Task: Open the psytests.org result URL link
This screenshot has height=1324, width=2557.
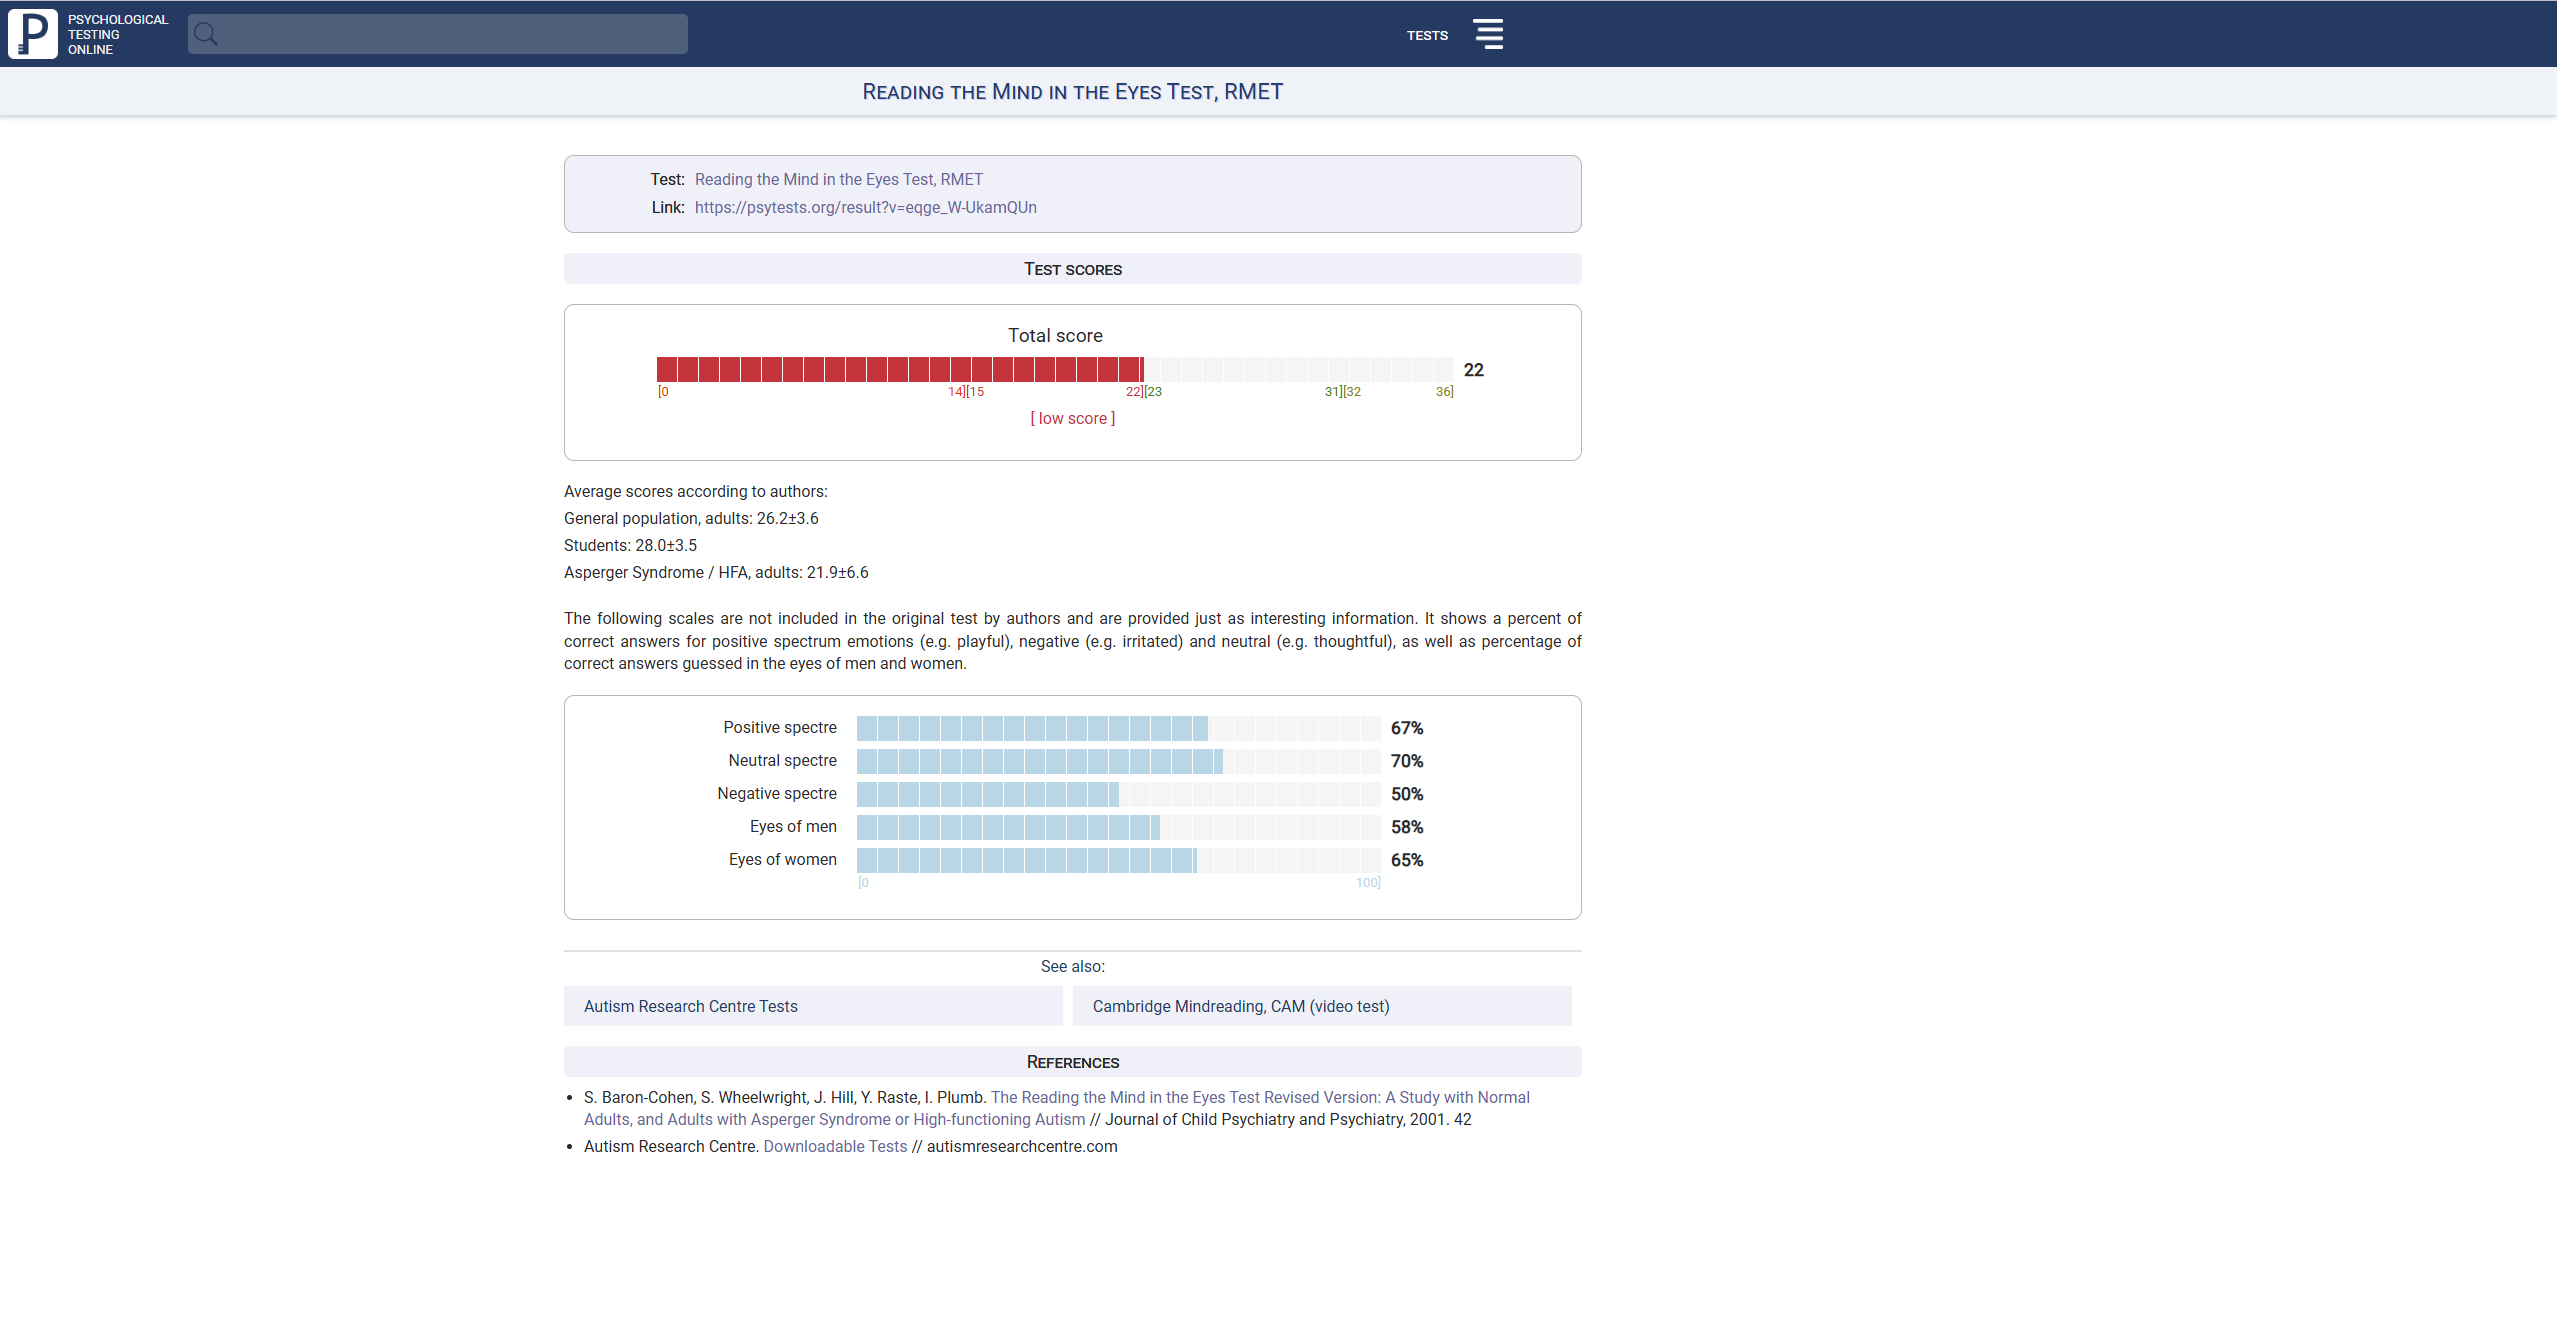Action: [x=865, y=207]
